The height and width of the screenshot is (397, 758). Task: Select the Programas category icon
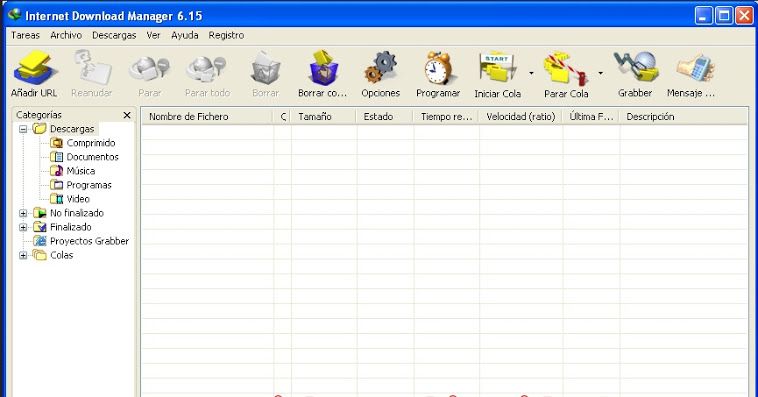(x=57, y=185)
